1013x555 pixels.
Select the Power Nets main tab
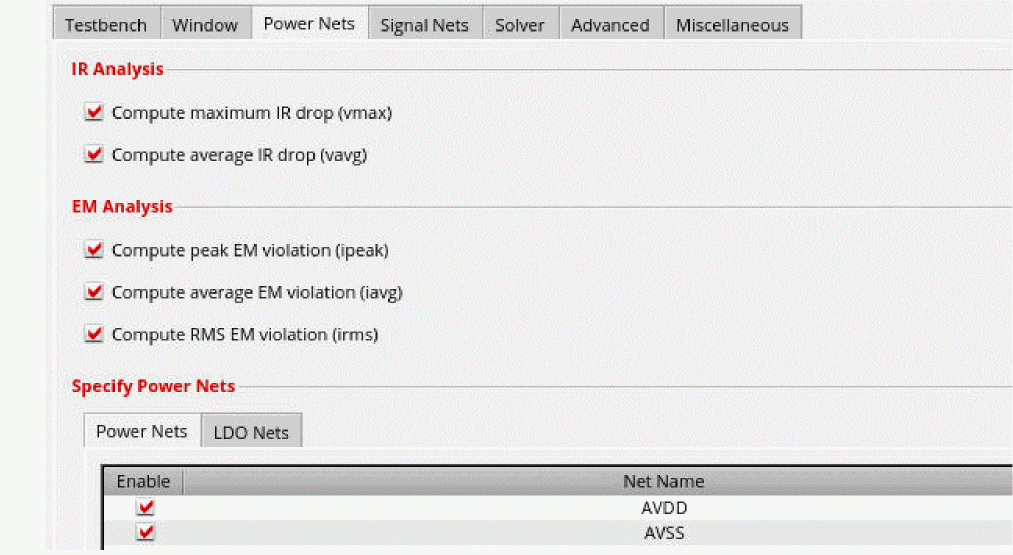[309, 23]
